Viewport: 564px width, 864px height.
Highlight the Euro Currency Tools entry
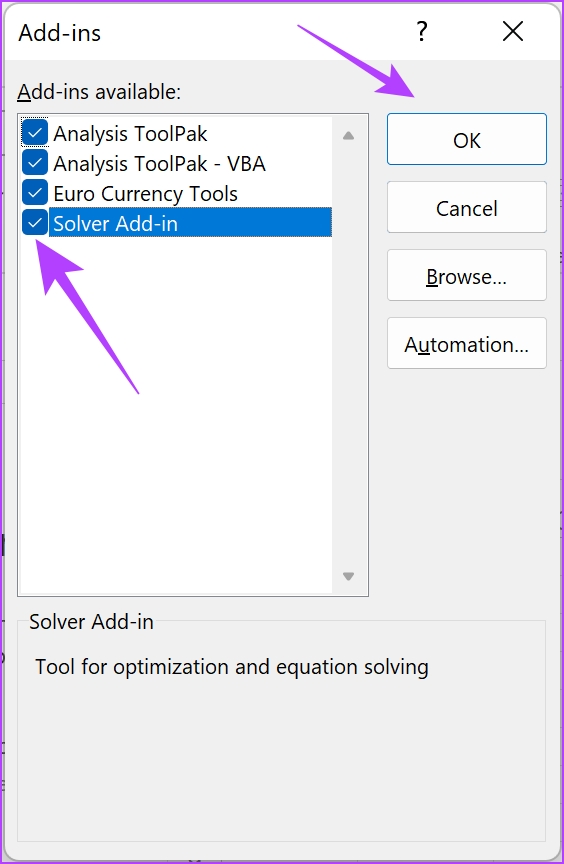(145, 194)
